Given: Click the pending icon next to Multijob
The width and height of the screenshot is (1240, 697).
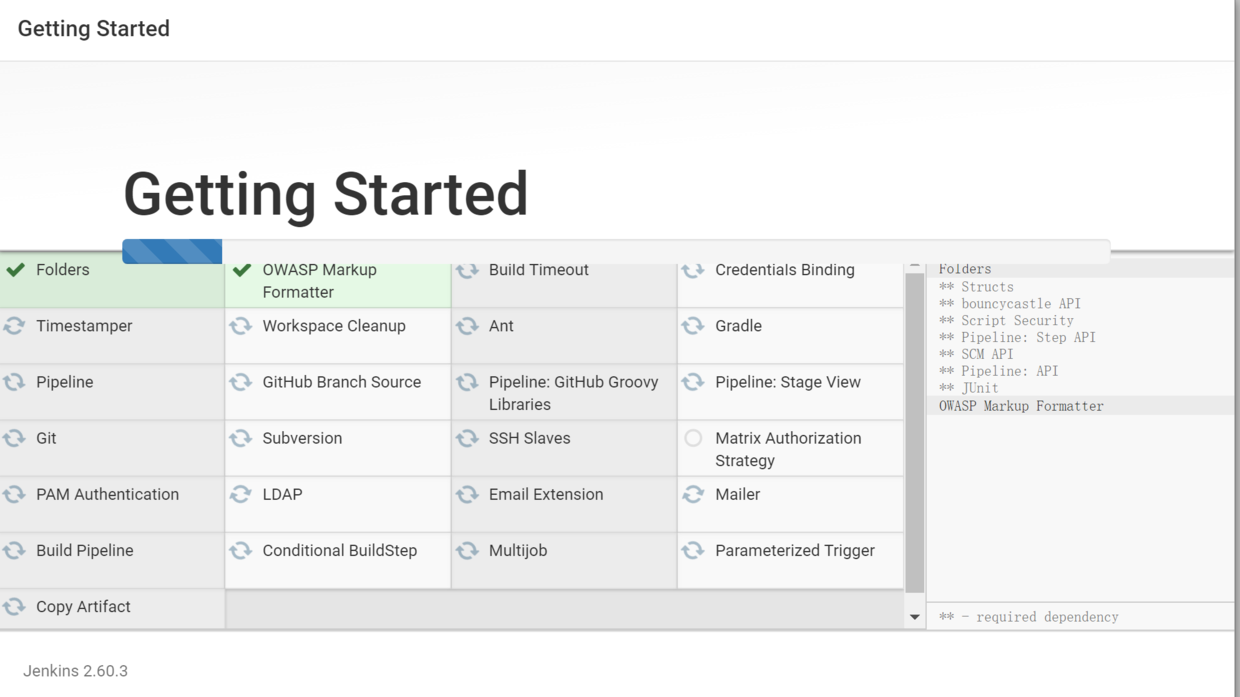Looking at the screenshot, I should point(467,550).
